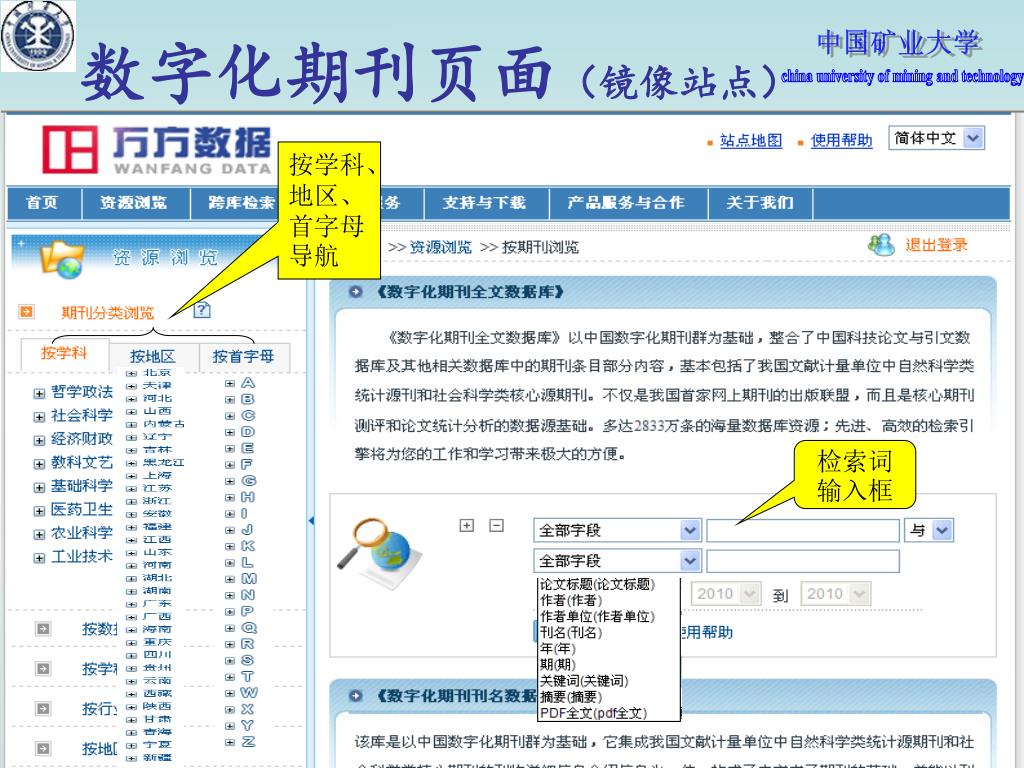
Task: Click the arrow icon beside 按学 row
Action: (43, 668)
